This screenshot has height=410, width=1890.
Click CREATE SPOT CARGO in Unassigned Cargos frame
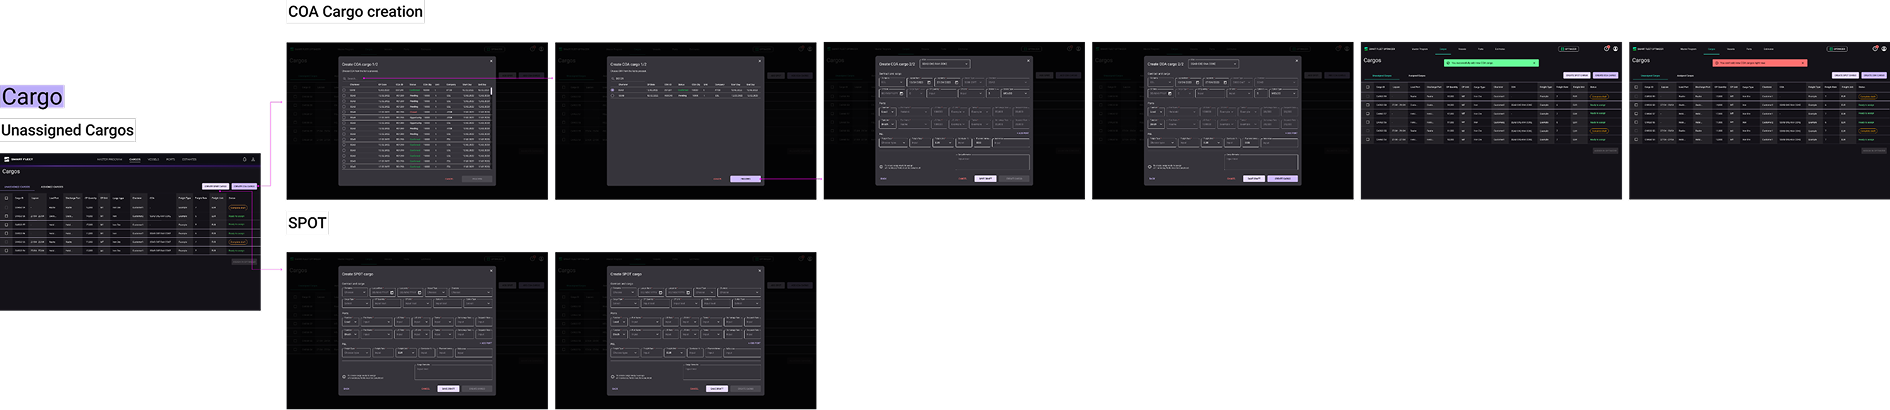215,186
